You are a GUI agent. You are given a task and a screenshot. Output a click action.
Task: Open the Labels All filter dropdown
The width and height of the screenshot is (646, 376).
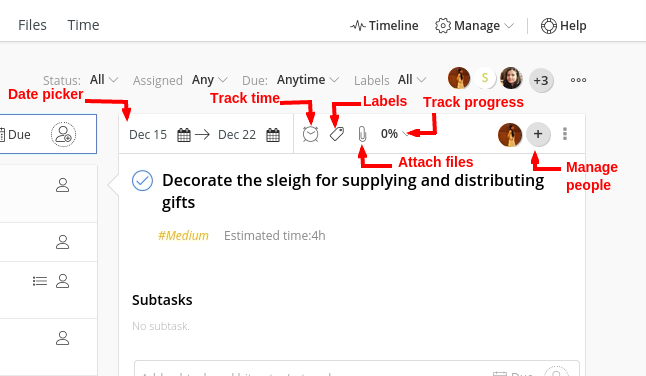412,79
